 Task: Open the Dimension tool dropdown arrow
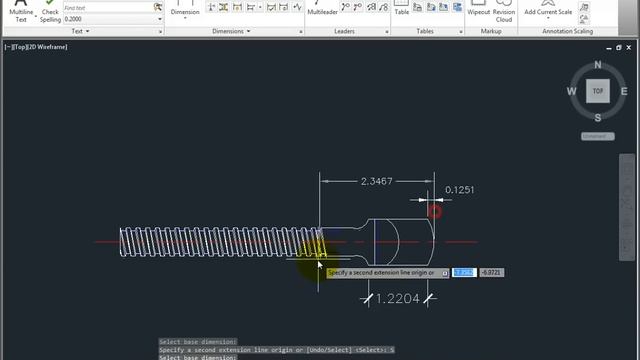(185, 18)
